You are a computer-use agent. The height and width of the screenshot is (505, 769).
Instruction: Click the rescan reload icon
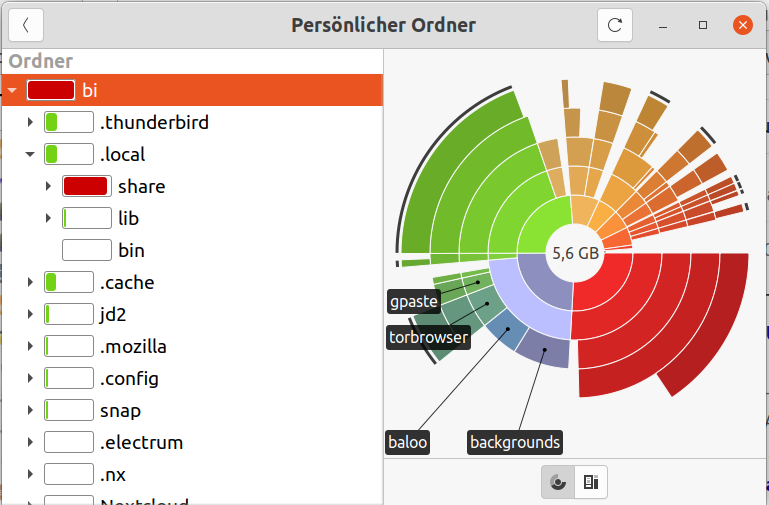coord(615,25)
